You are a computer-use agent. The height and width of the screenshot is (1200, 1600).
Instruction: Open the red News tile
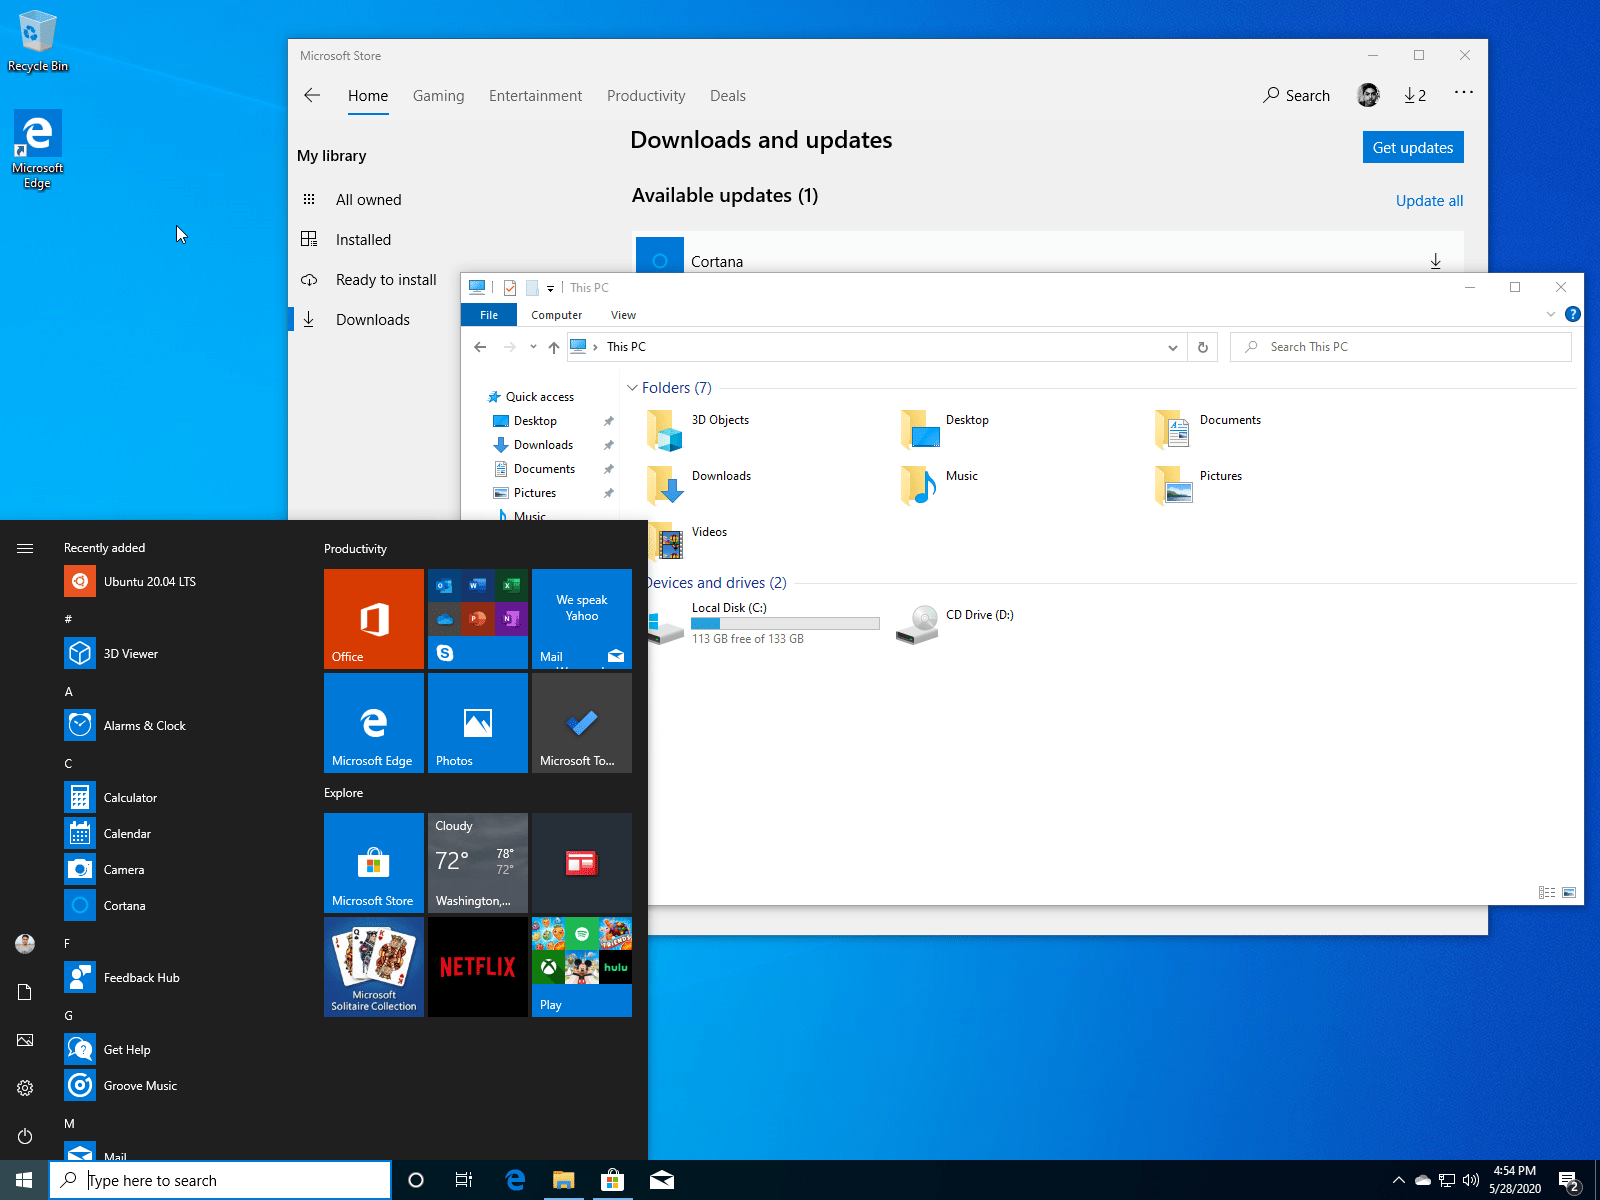[x=582, y=863]
